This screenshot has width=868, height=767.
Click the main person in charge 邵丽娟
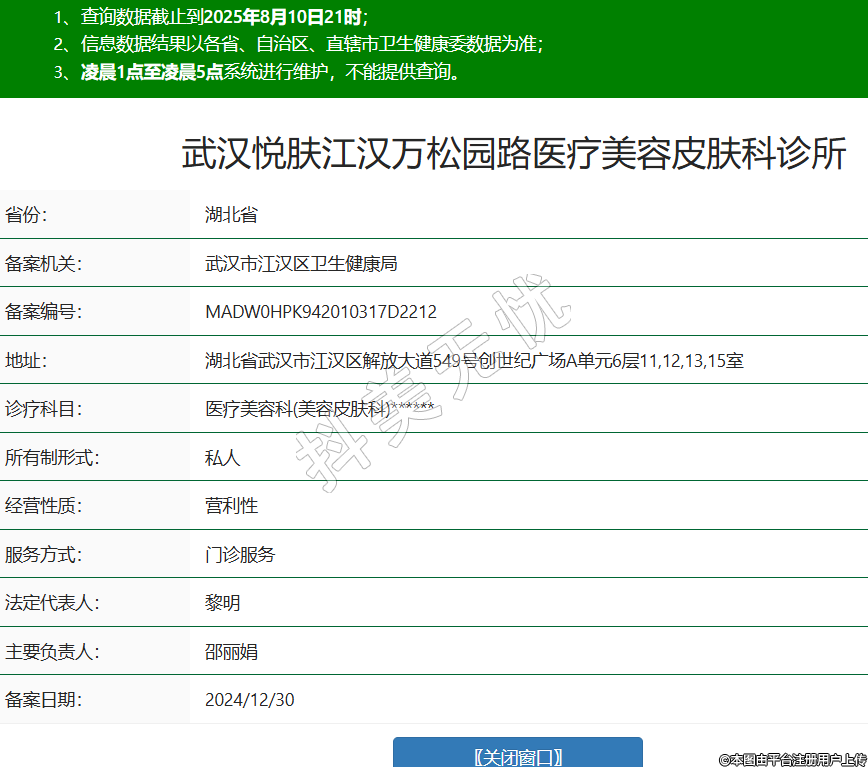coord(231,652)
